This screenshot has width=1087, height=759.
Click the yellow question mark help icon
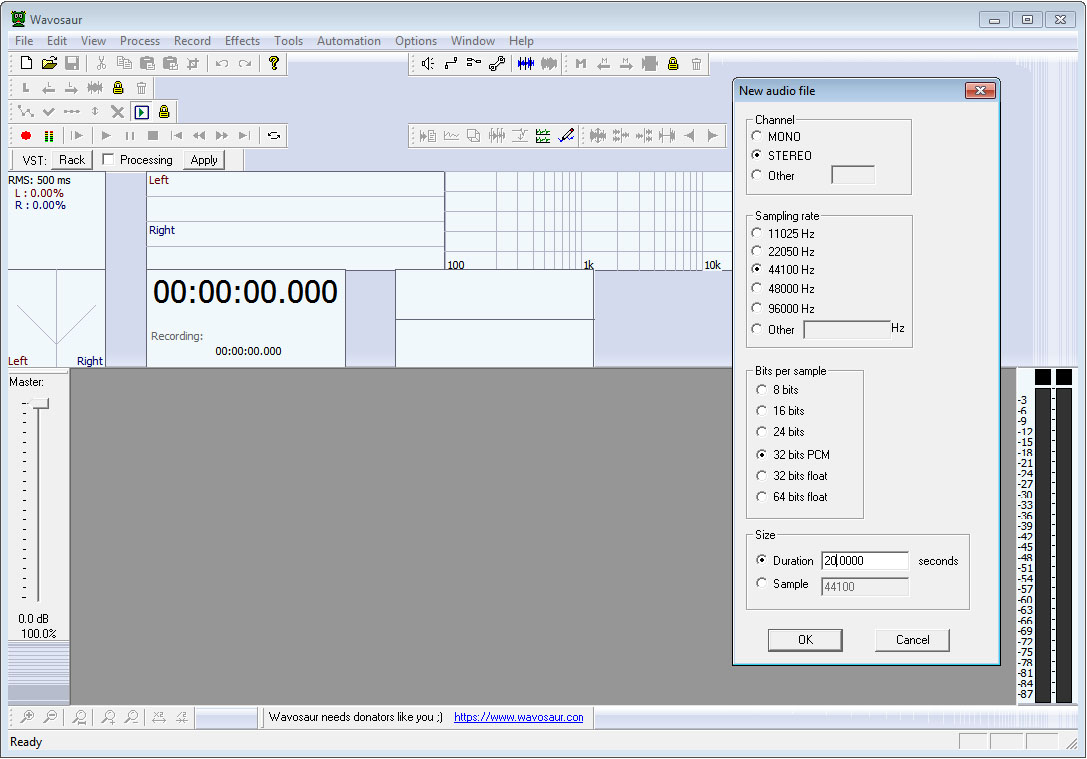tap(273, 63)
